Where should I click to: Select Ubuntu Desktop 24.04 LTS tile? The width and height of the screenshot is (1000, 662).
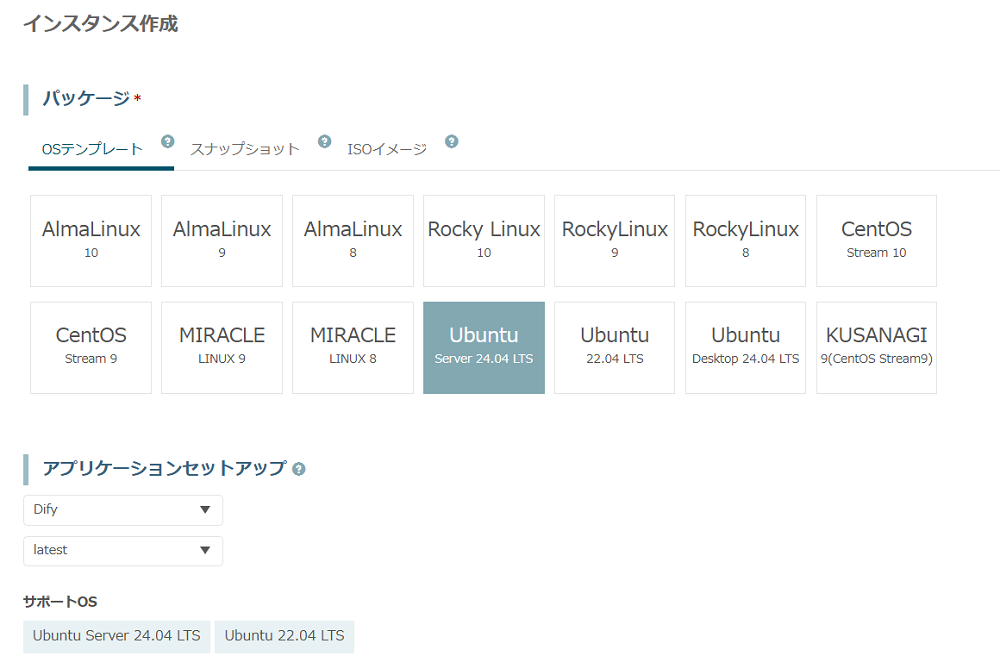(x=745, y=347)
